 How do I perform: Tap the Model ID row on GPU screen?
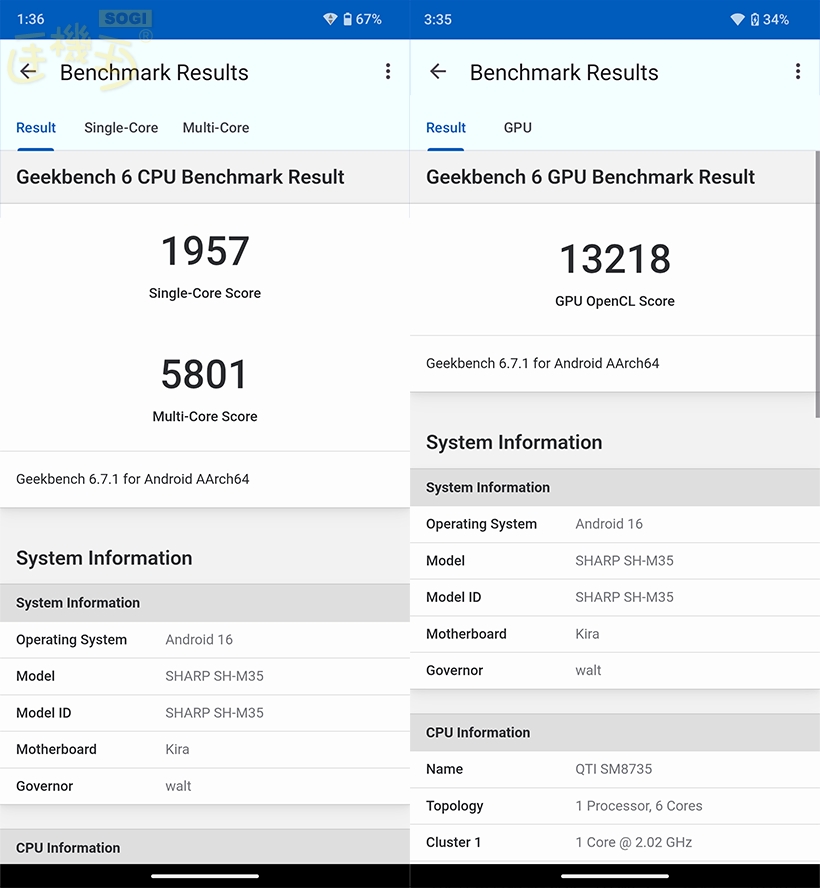click(615, 597)
